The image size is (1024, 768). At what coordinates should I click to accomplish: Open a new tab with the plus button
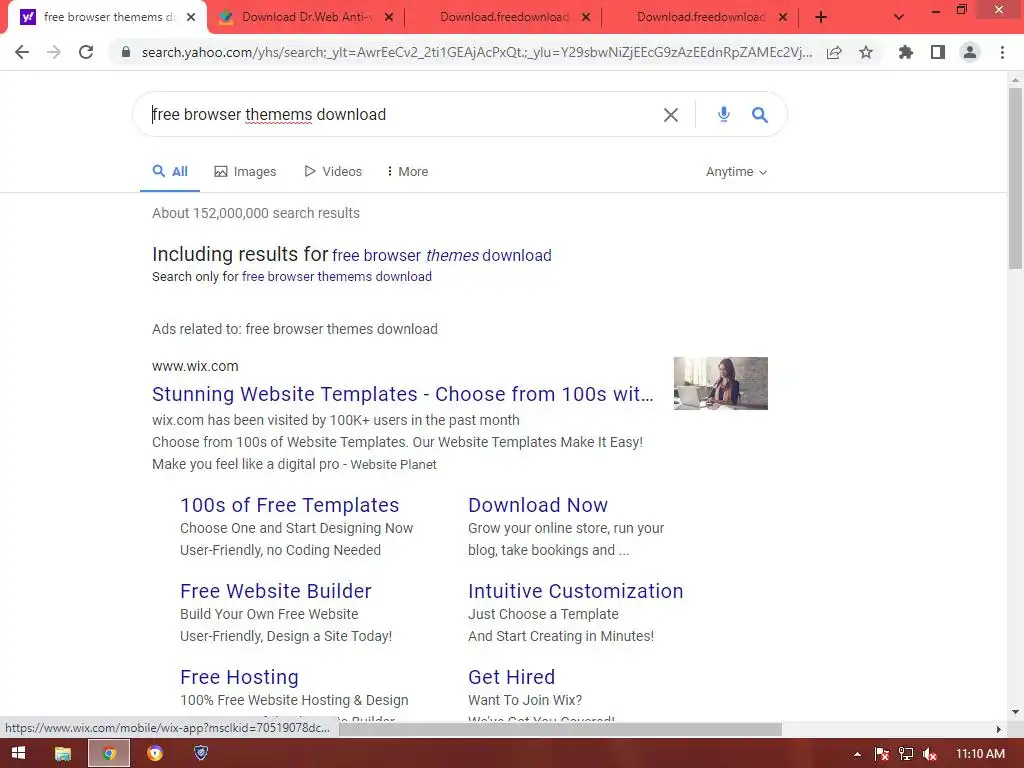point(821,18)
